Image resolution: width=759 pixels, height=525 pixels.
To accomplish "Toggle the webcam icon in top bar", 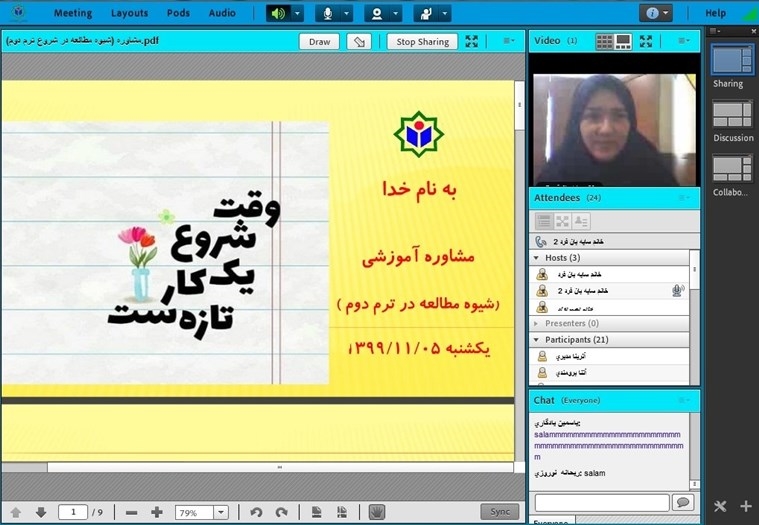I will (376, 13).
